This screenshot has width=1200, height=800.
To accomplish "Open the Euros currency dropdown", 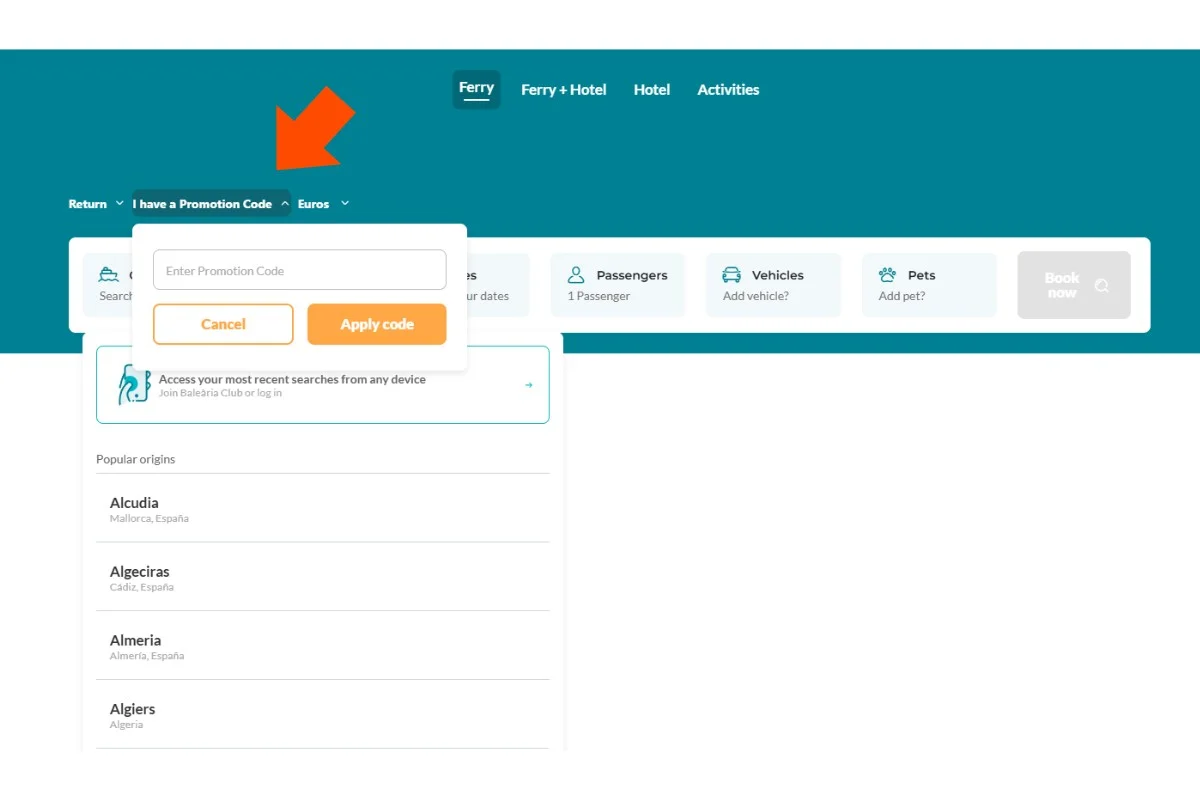I will pyautogui.click(x=323, y=204).
